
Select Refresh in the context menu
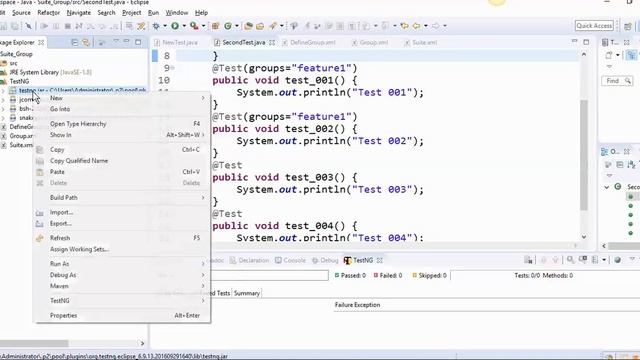[x=122, y=238]
